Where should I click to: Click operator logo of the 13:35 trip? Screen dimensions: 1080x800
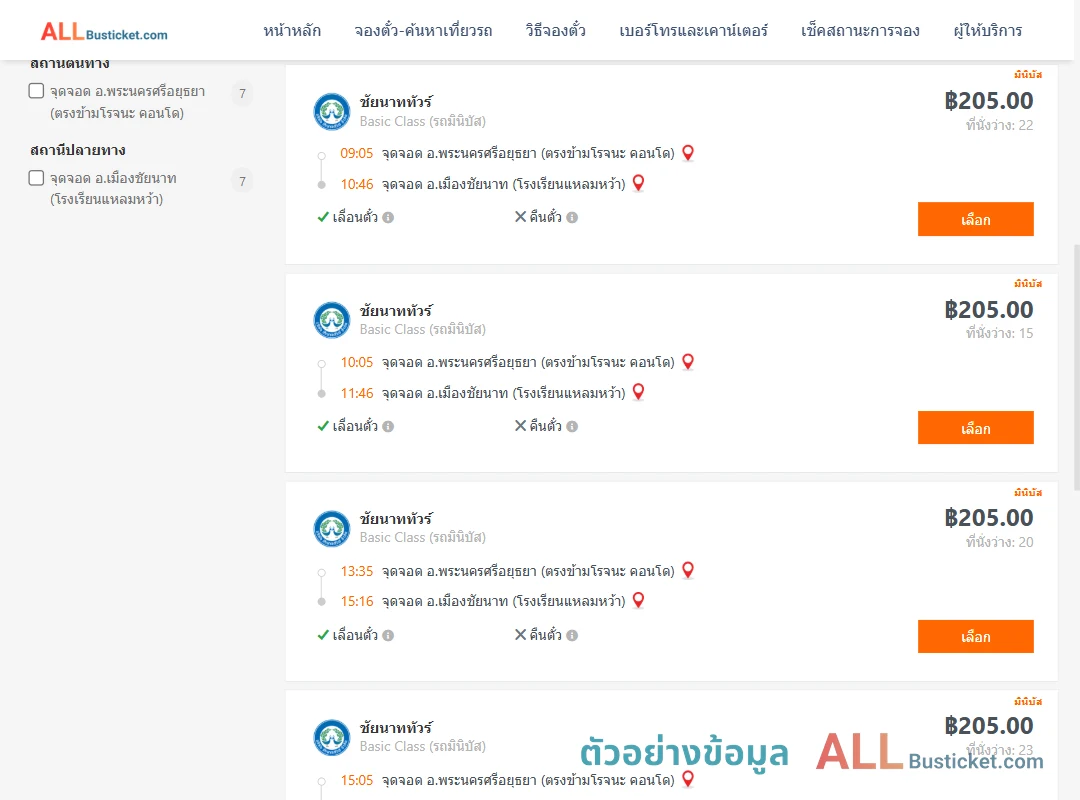pyautogui.click(x=332, y=529)
